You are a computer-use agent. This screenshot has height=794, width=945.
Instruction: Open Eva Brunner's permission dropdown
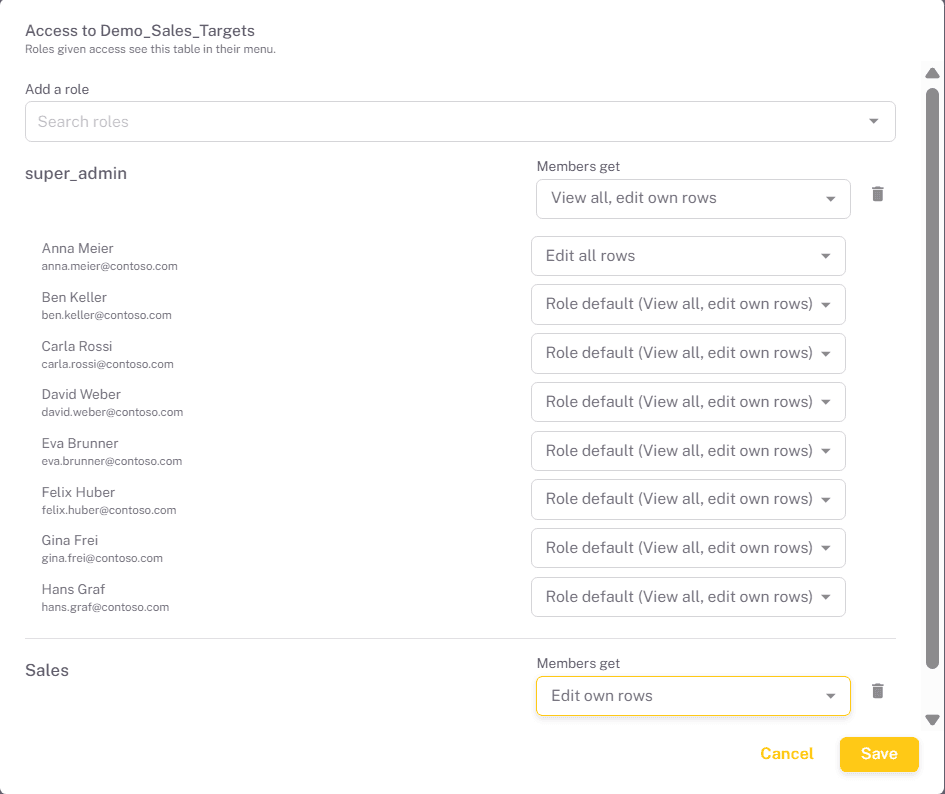(688, 450)
